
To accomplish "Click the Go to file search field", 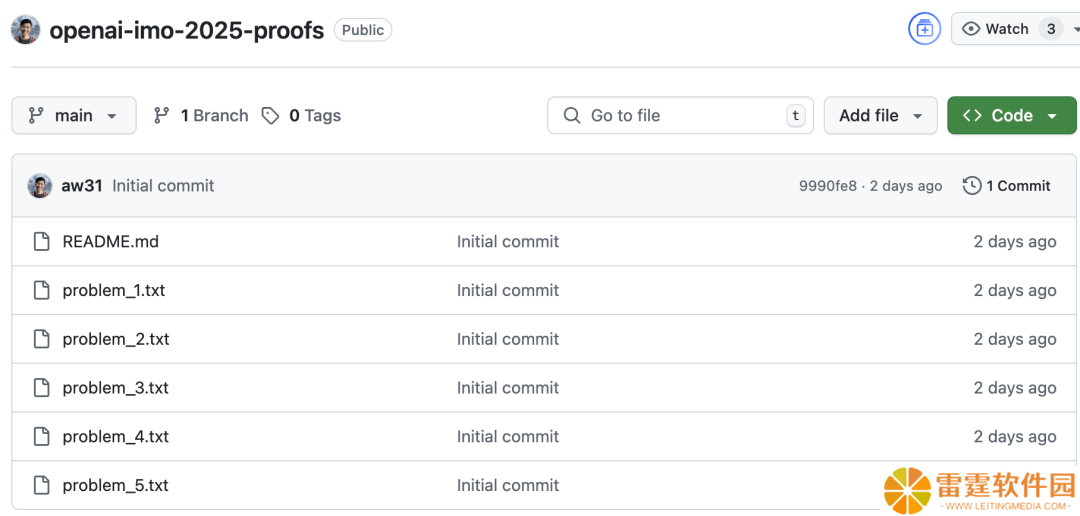I will [681, 116].
